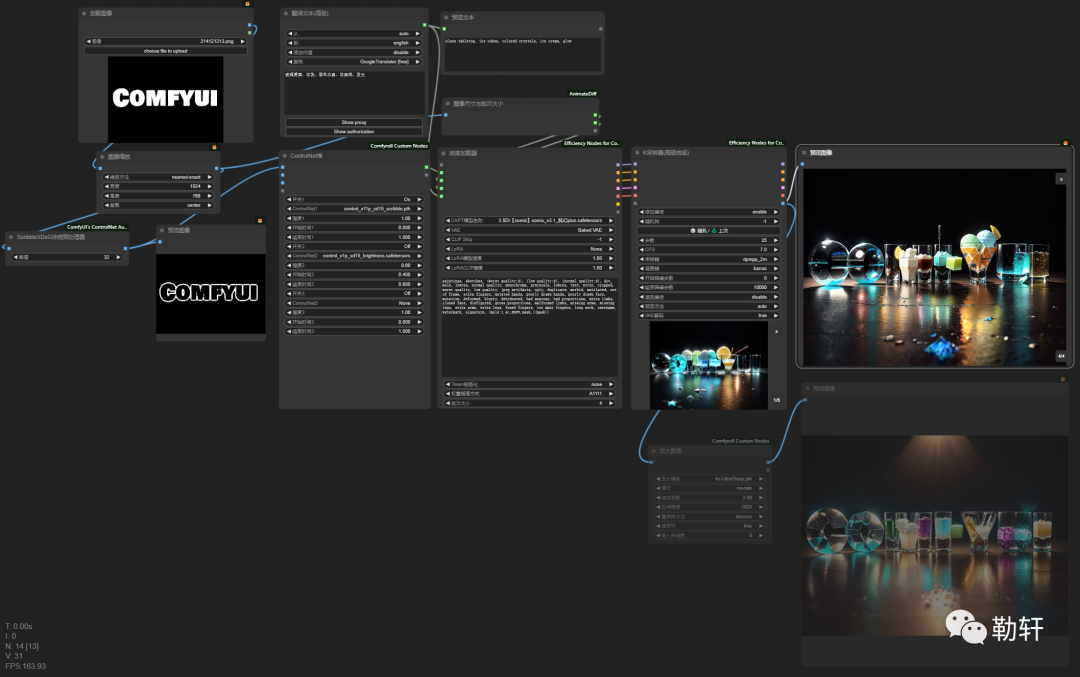Decrease CFG 7.0 with its left arrow
1080x677 pixels.
tap(642, 249)
